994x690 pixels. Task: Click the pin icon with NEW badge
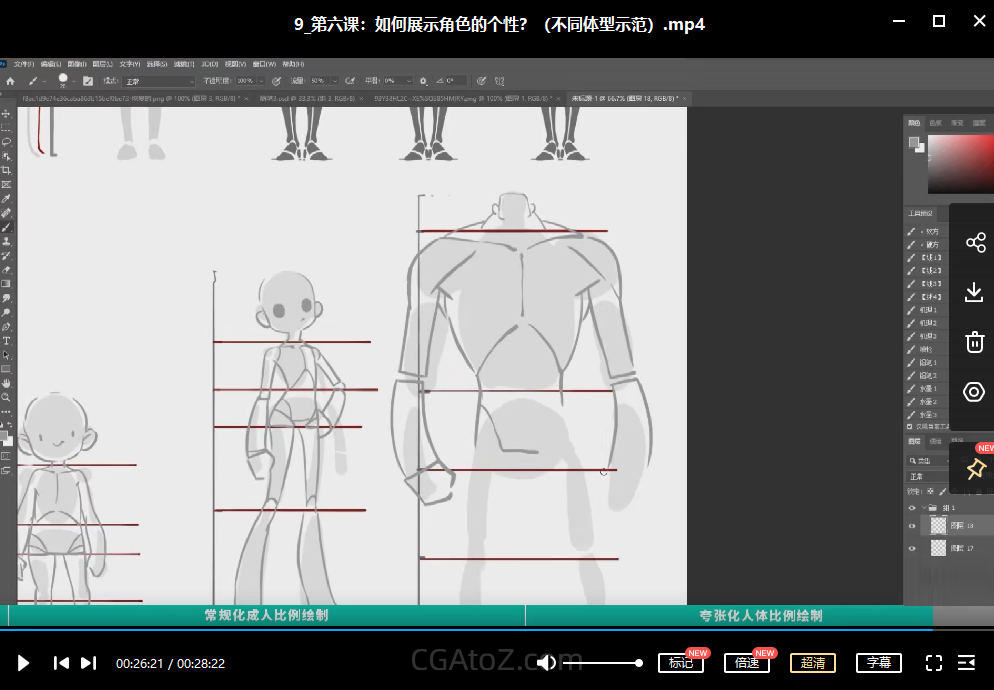975,469
